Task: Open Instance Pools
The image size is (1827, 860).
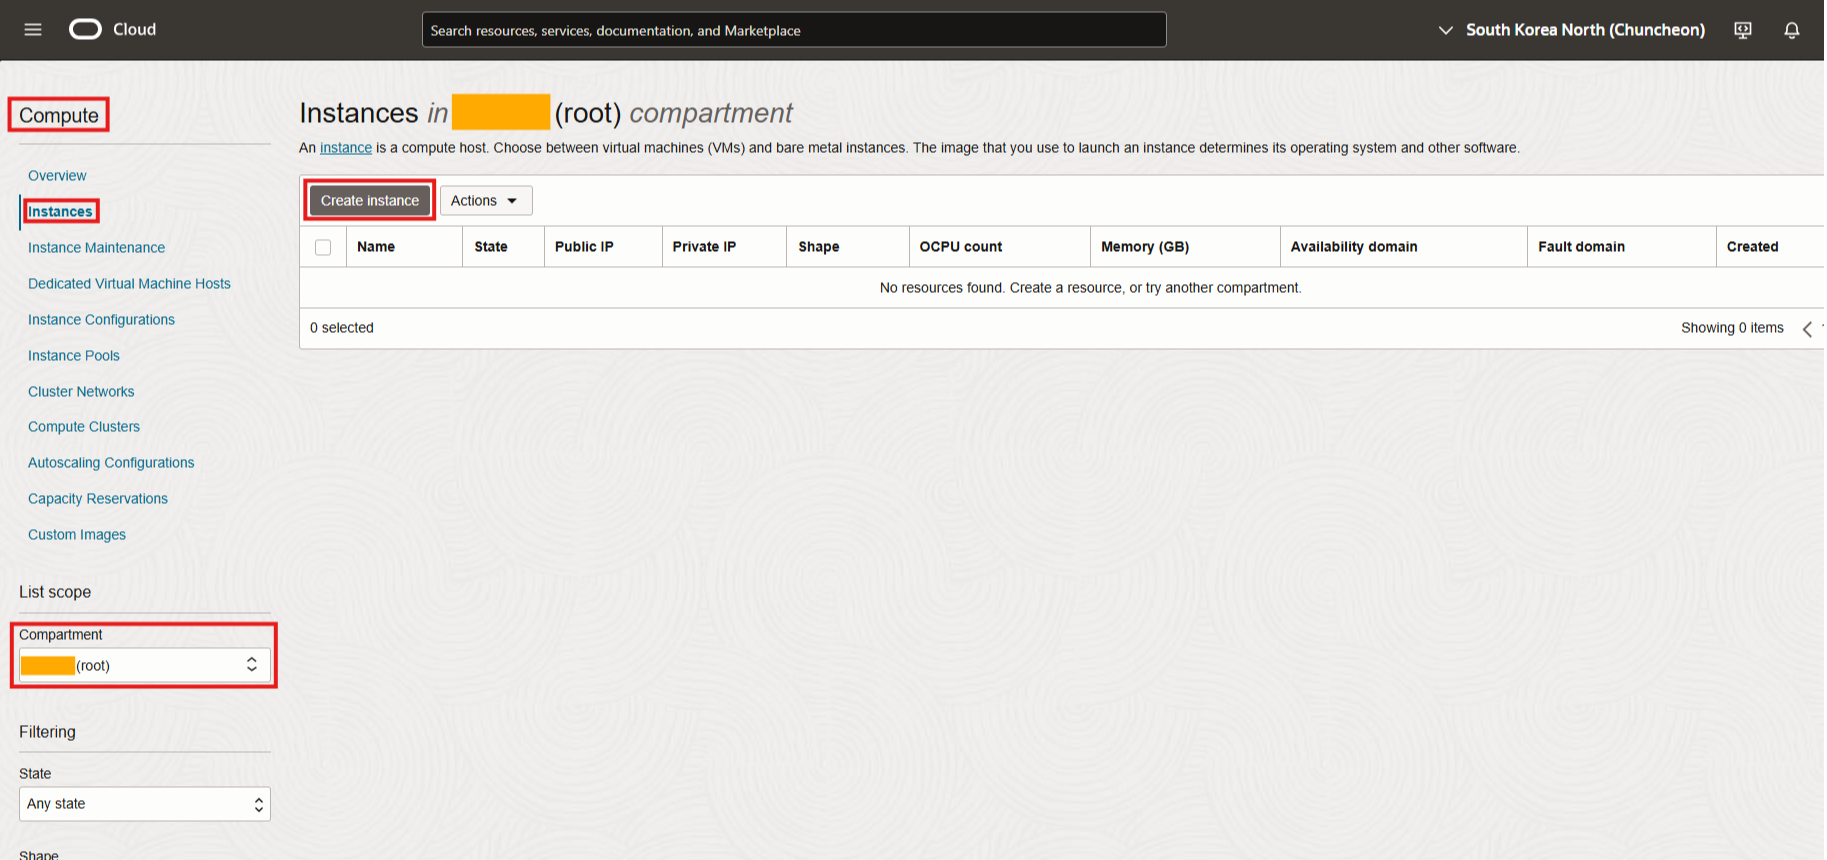Action: point(74,356)
